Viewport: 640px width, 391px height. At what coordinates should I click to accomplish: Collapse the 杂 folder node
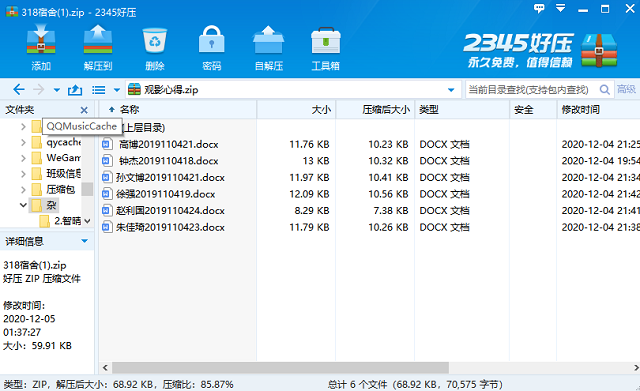[x=23, y=205]
